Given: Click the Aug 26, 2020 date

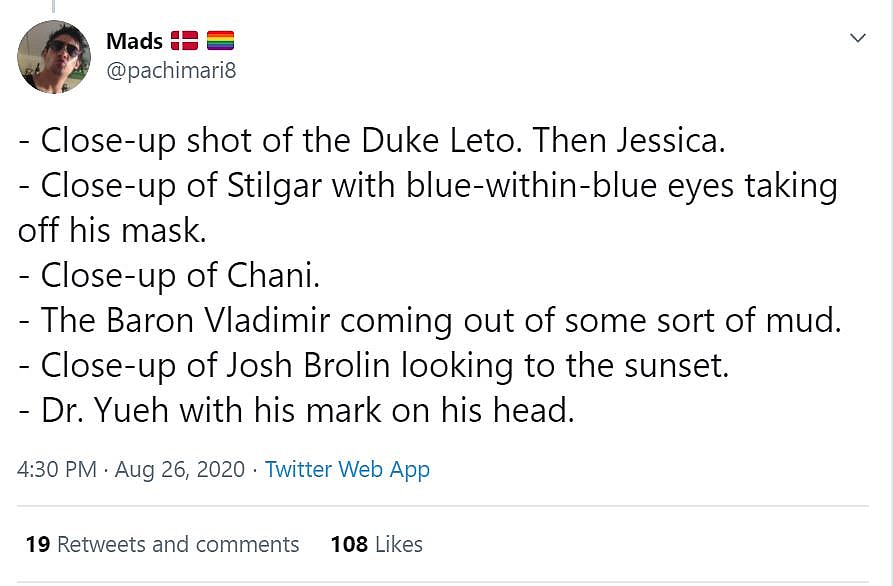Looking at the screenshot, I should (x=180, y=469).
